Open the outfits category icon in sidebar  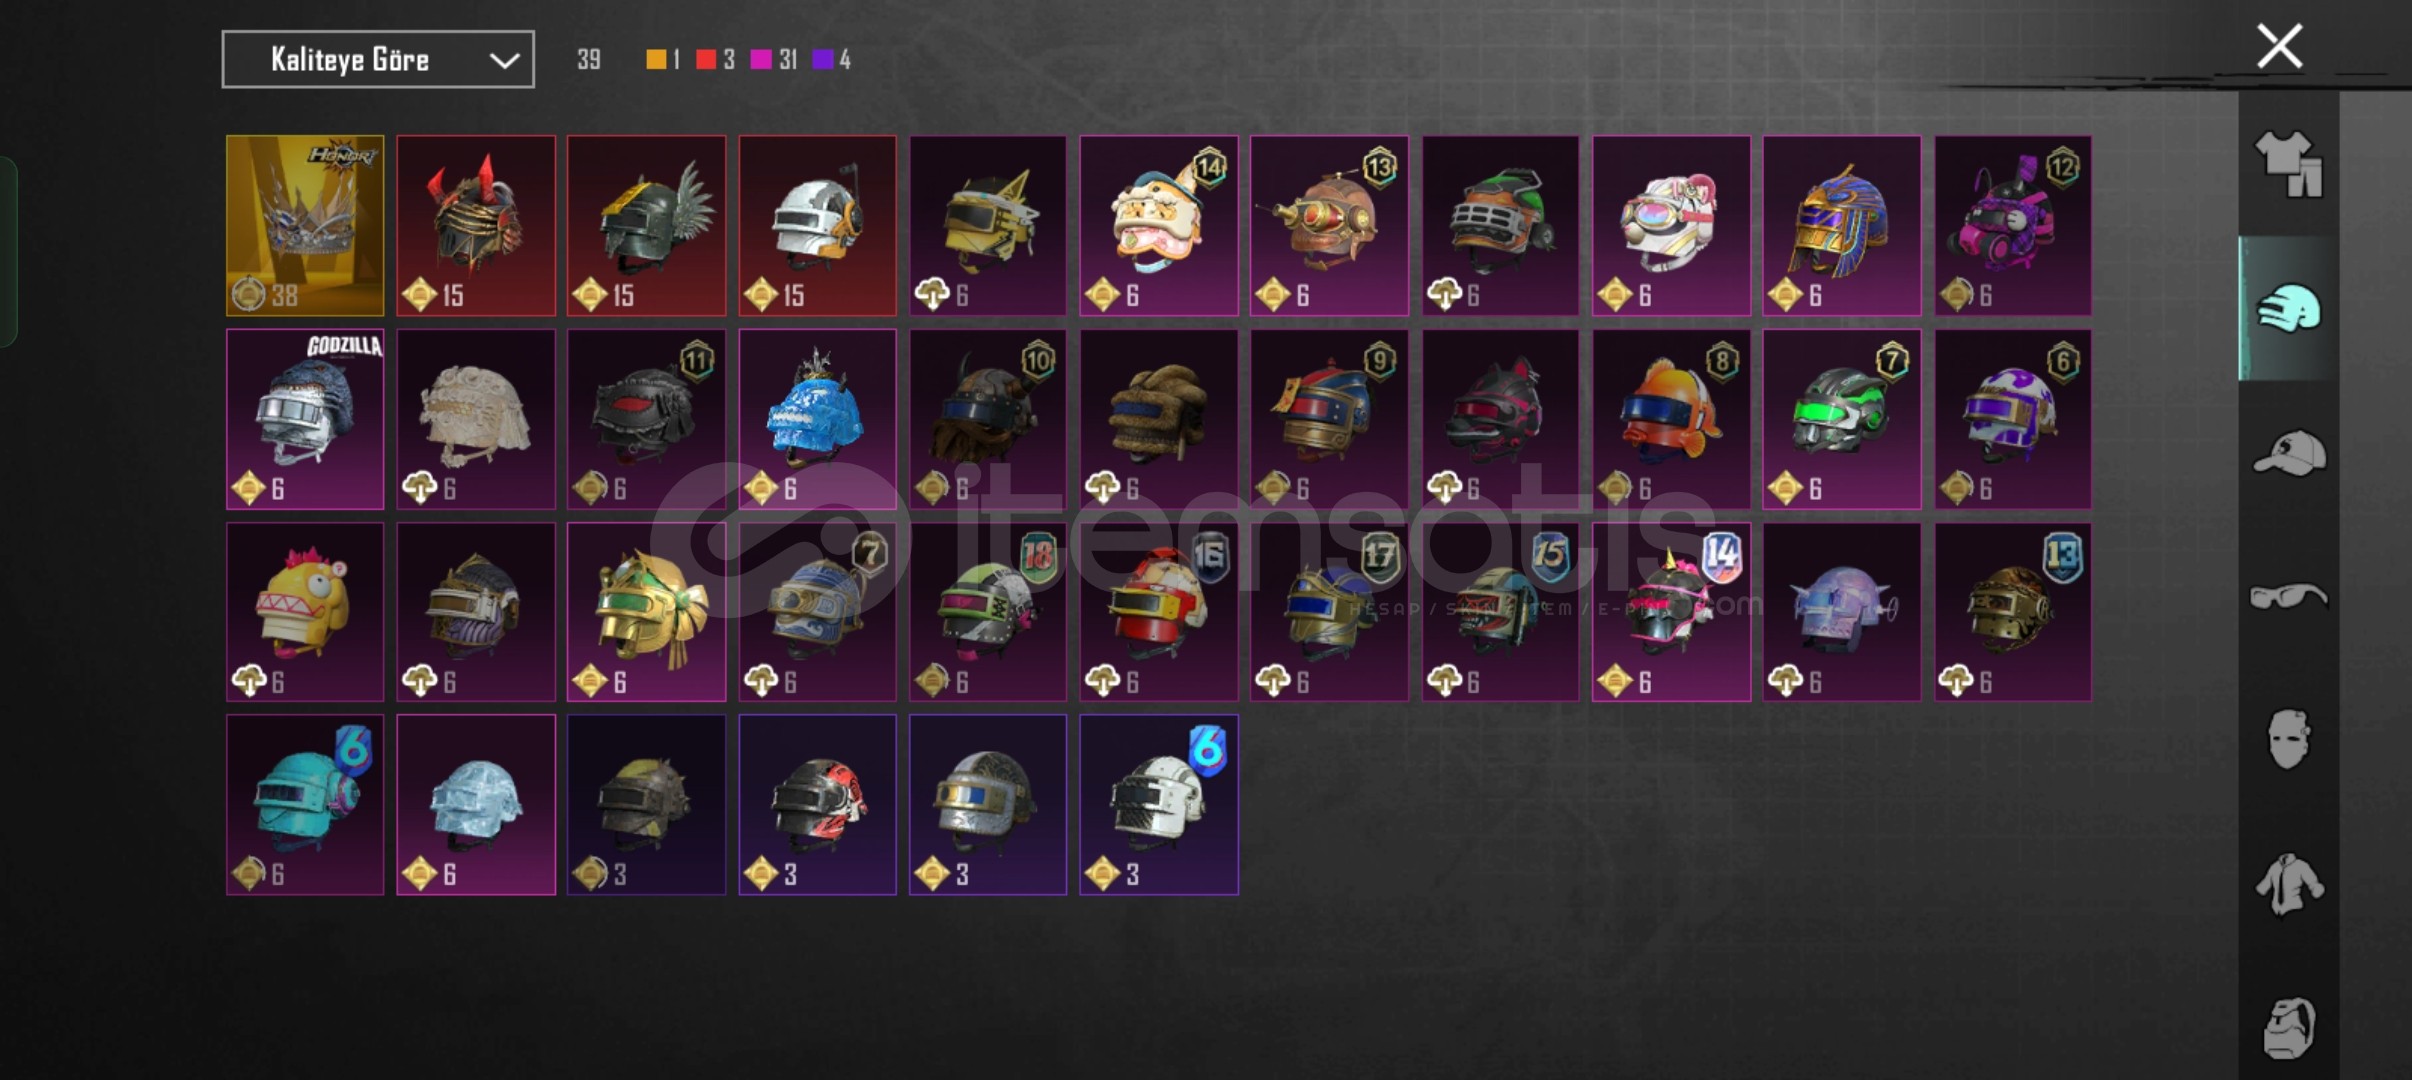[2288, 165]
